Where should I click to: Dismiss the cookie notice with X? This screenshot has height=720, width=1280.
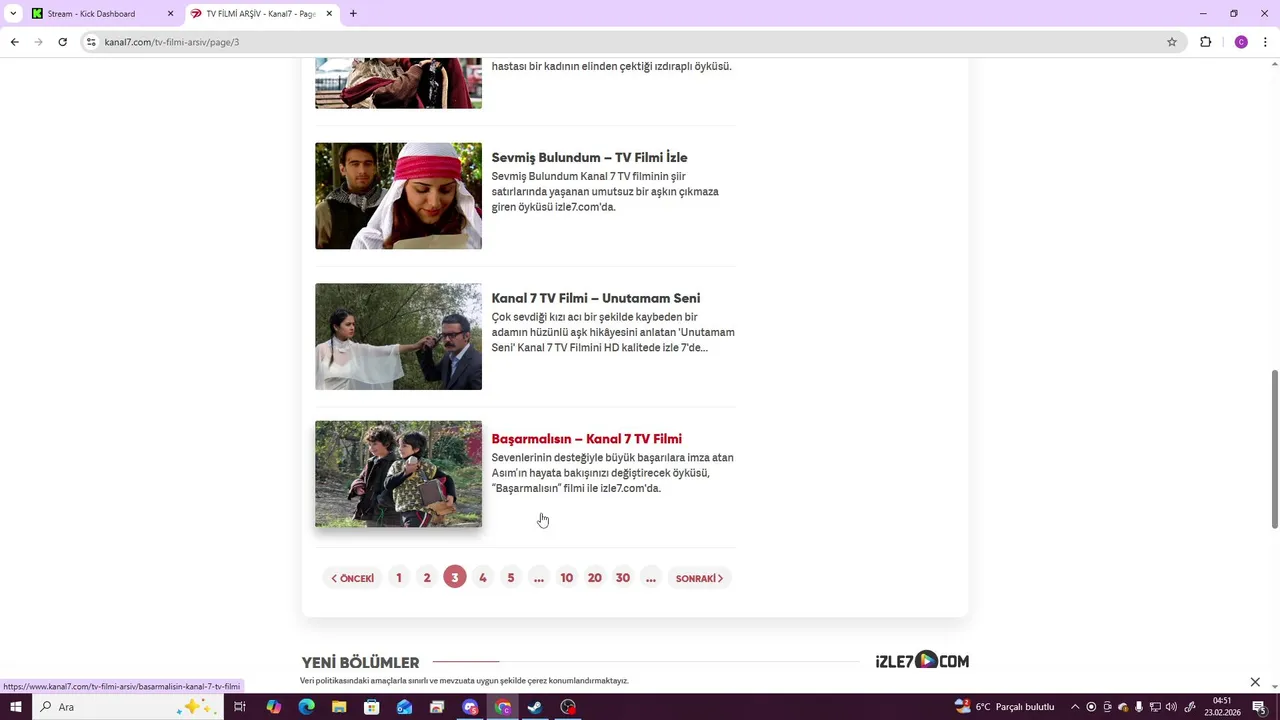point(1255,682)
